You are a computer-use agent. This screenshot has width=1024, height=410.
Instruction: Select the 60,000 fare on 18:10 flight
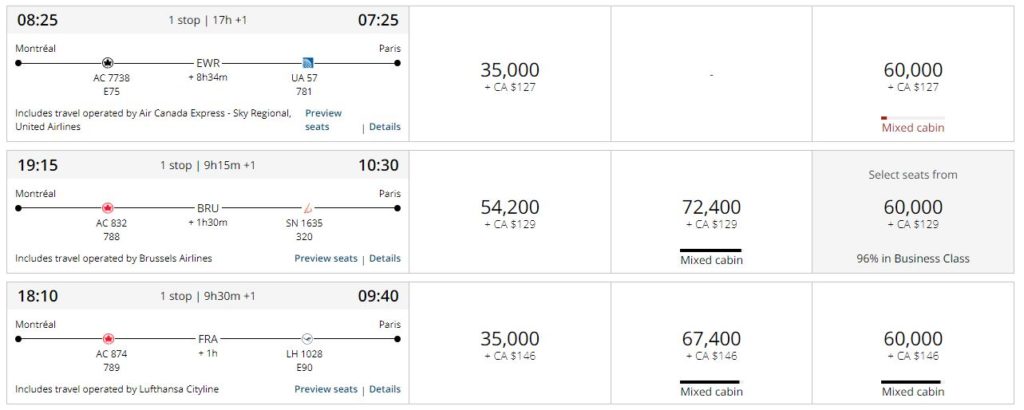(x=912, y=344)
